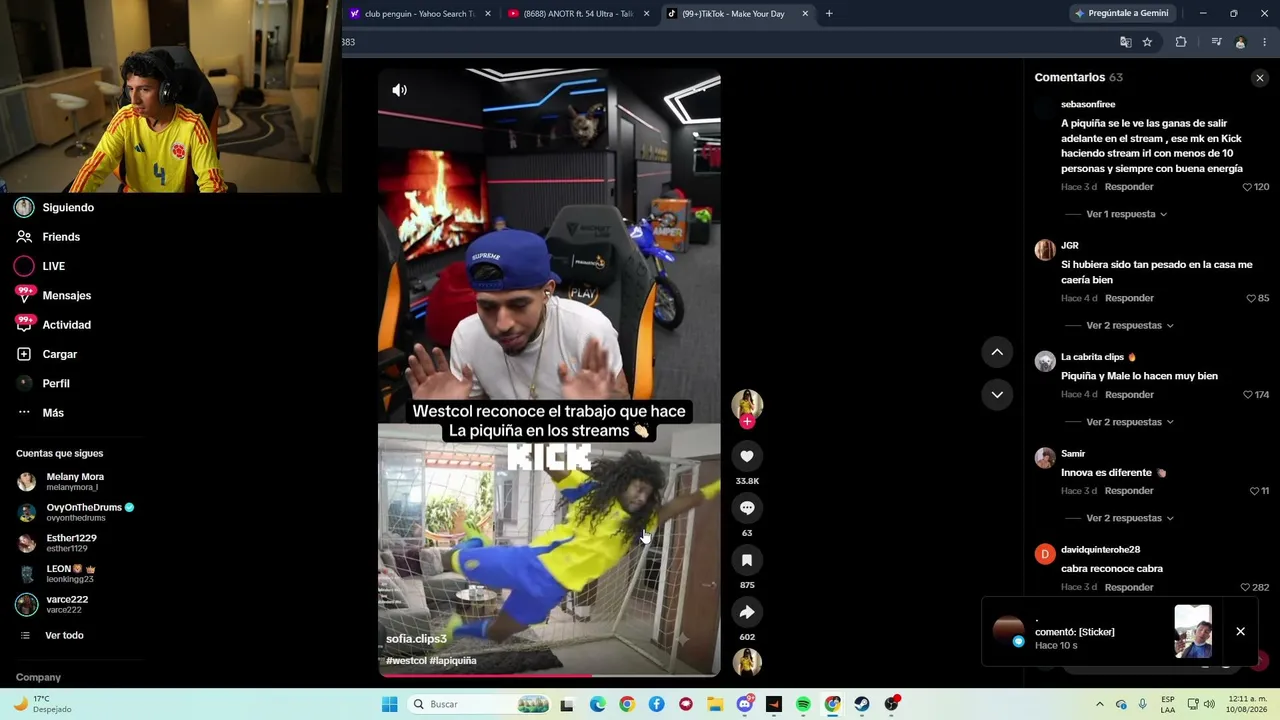Open the creator's avatar above the like button

(x=747, y=404)
